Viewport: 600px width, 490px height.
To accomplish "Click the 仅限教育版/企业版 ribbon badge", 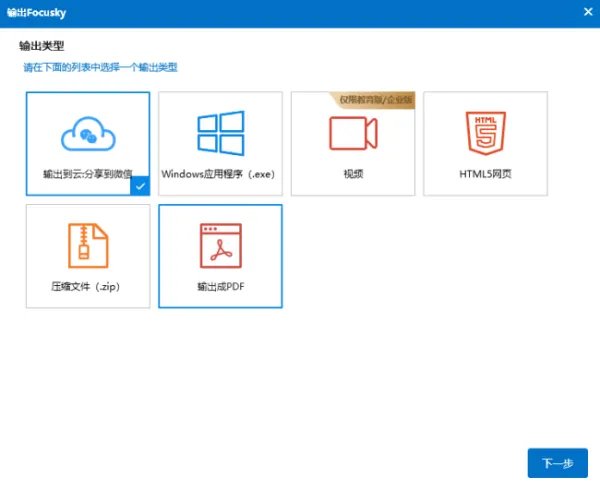I will click(376, 101).
